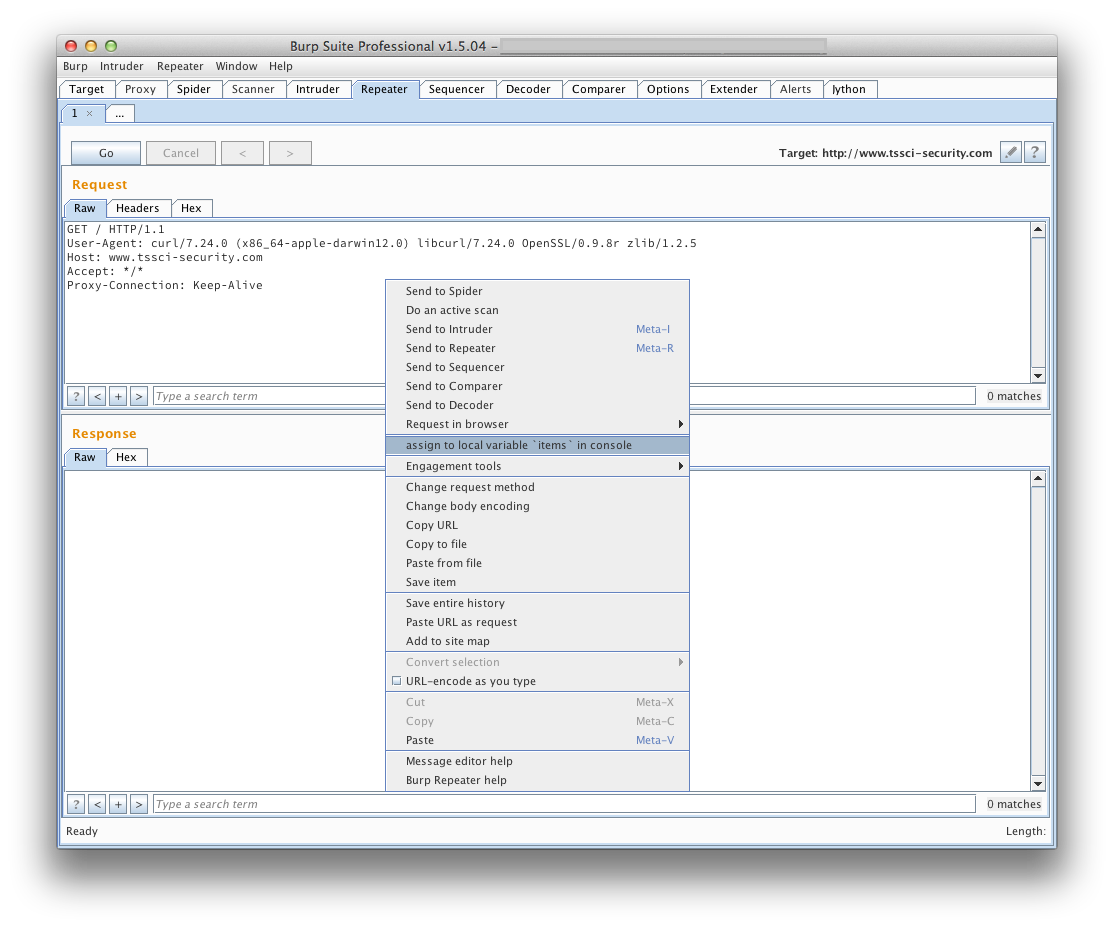This screenshot has height=928, width=1114.
Task: Go to next match in response search
Action: click(x=139, y=804)
